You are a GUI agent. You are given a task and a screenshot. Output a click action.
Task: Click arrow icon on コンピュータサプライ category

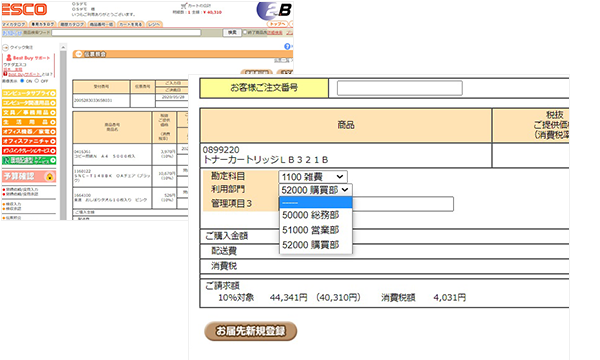point(53,93)
